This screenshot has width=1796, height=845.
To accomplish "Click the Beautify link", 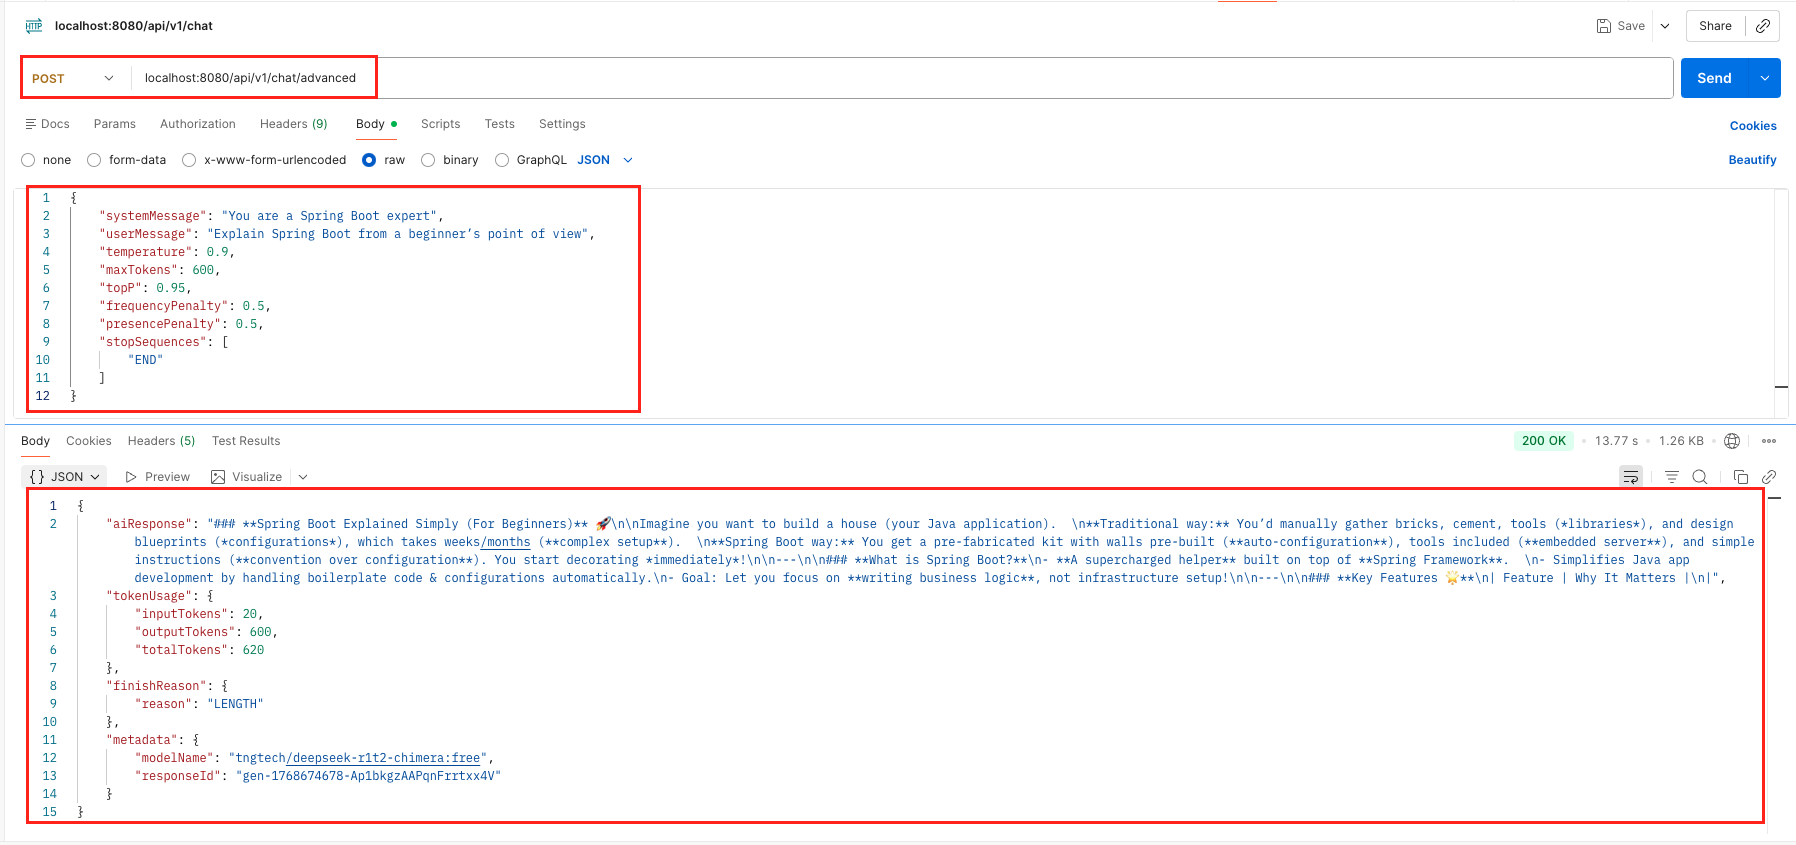I will pos(1752,160).
